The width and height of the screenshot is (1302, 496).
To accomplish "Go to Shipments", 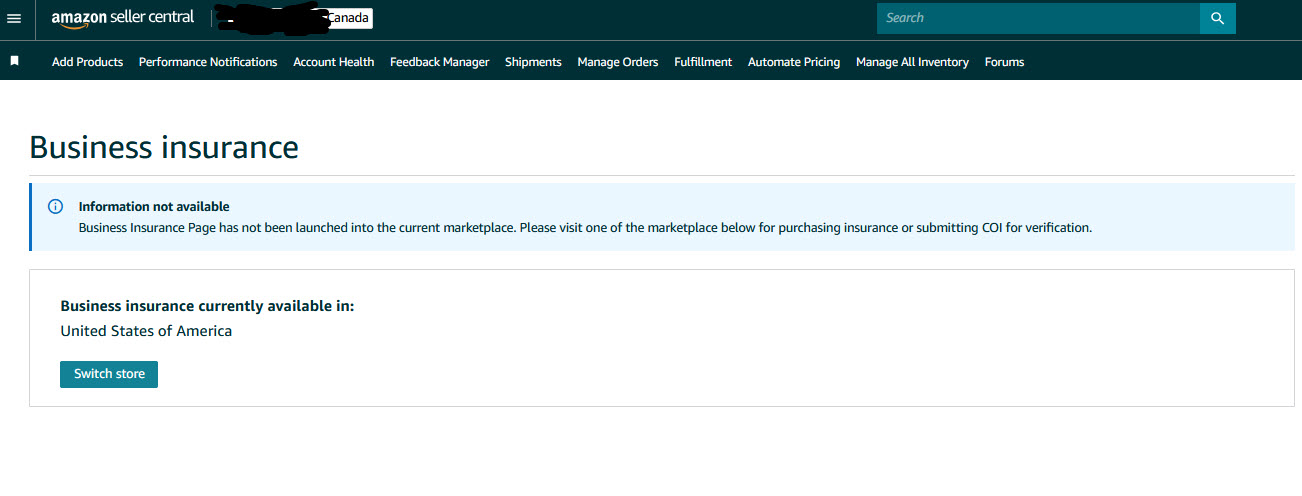I will (533, 62).
